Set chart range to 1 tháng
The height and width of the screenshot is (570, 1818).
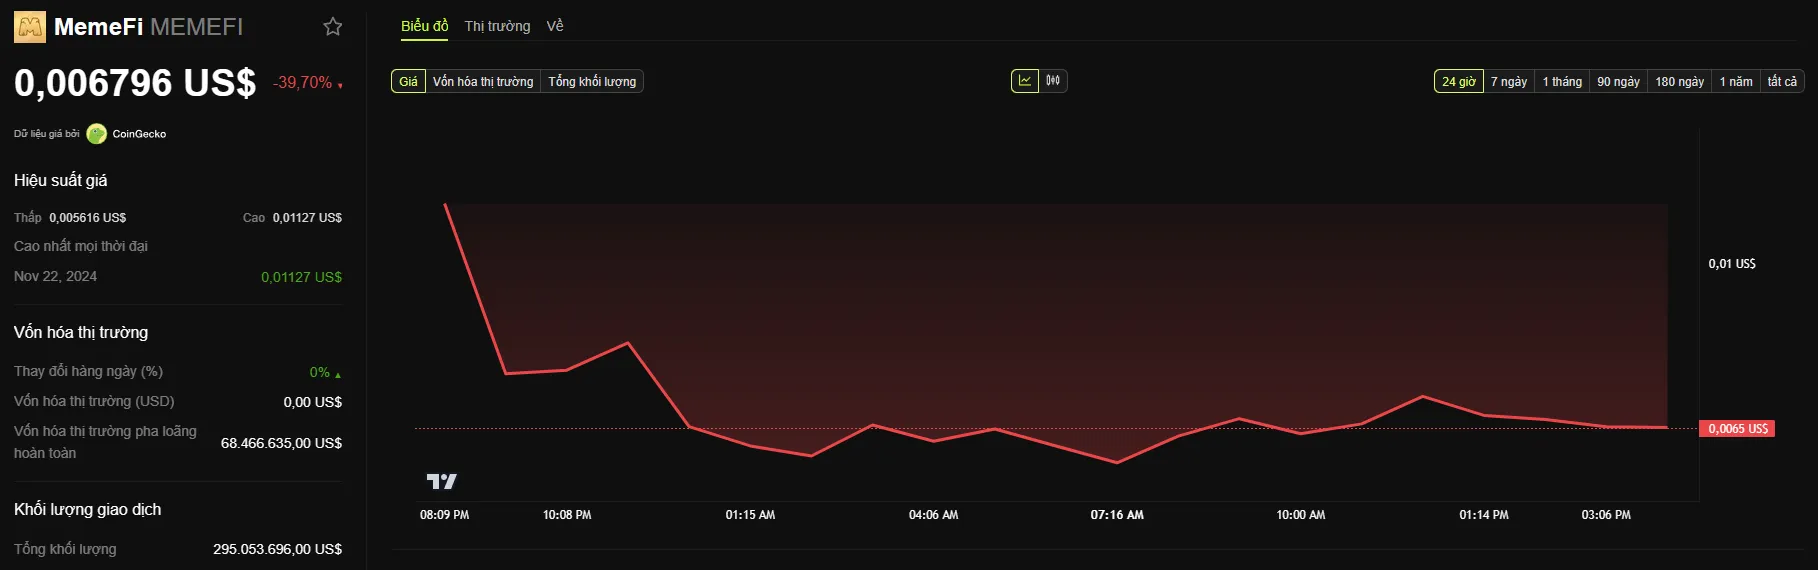click(1562, 82)
